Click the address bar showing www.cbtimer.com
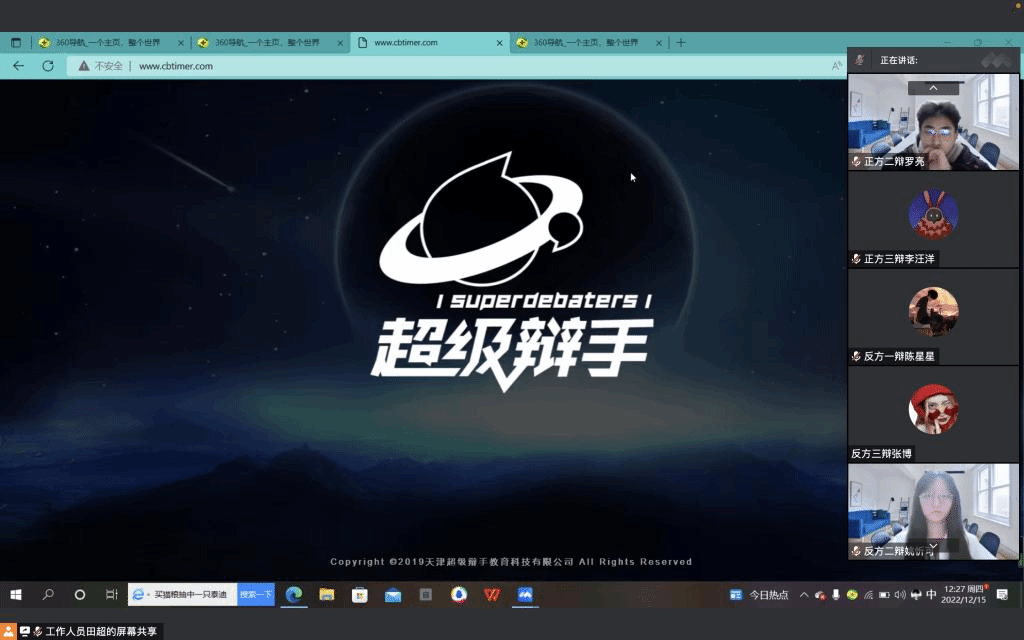This screenshot has height=640, width=1024. 400,66
